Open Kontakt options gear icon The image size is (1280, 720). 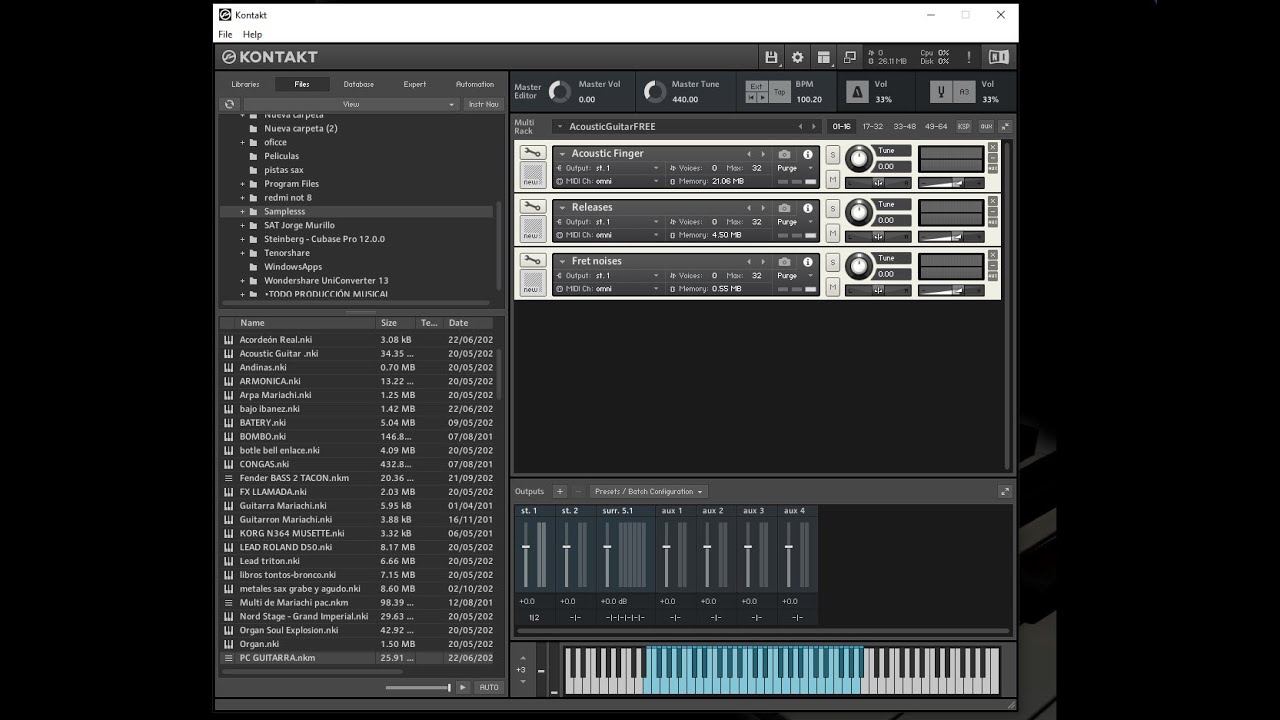tap(797, 58)
